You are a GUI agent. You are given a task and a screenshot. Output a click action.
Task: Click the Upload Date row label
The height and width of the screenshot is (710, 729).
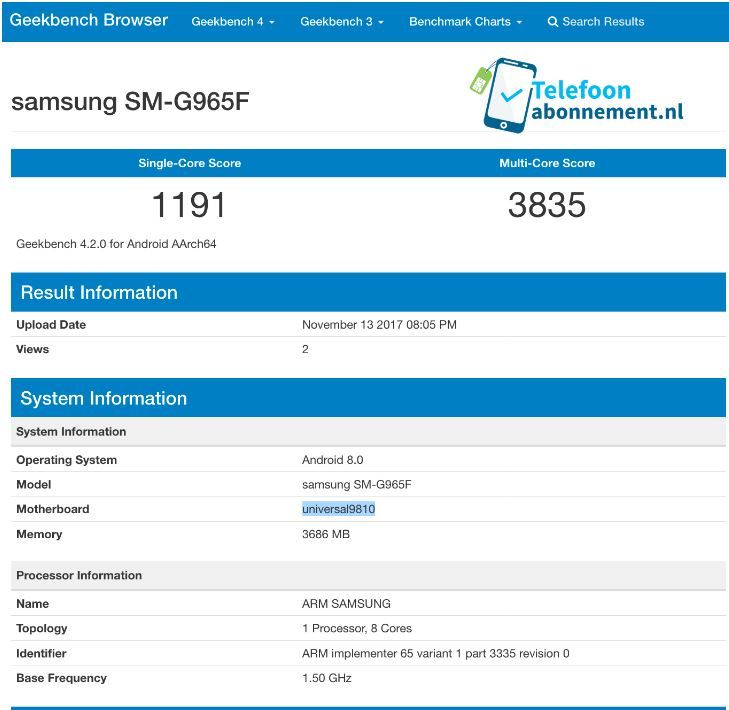[x=51, y=325]
